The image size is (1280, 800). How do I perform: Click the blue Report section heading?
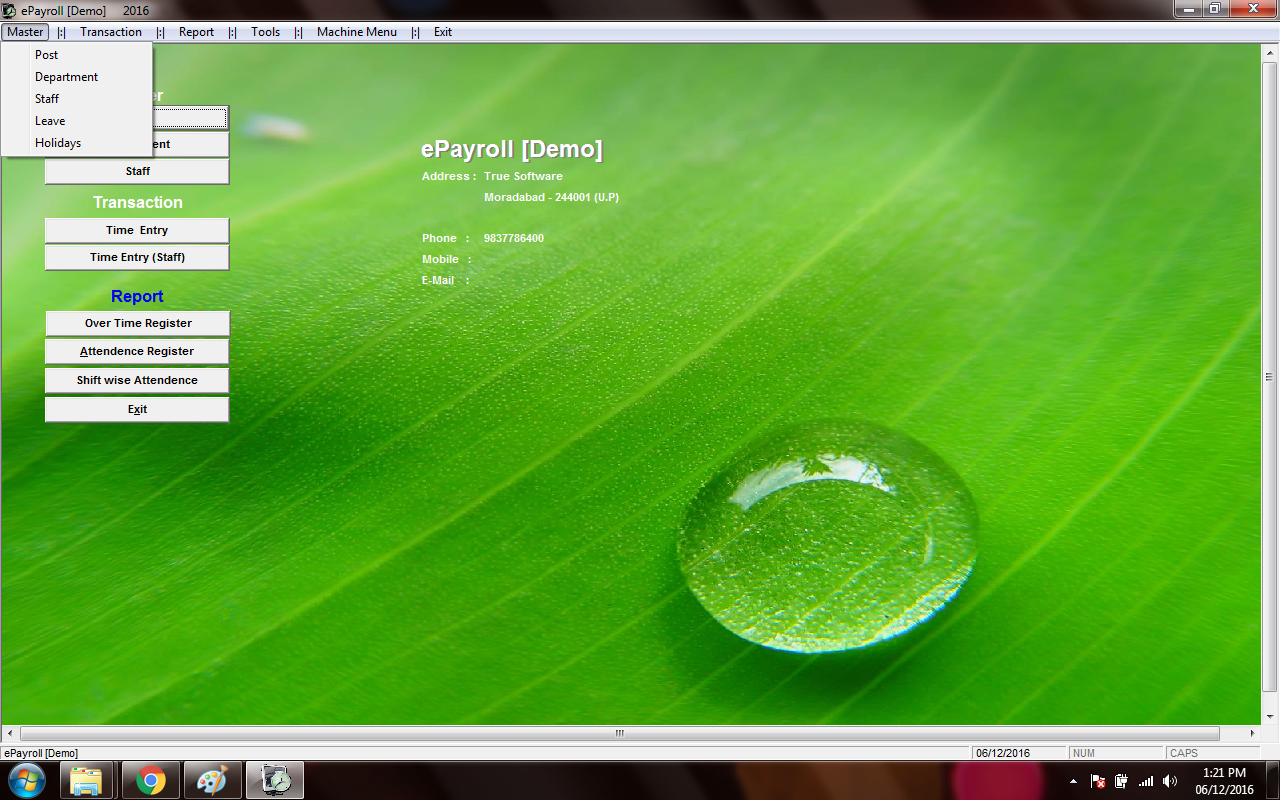point(137,296)
